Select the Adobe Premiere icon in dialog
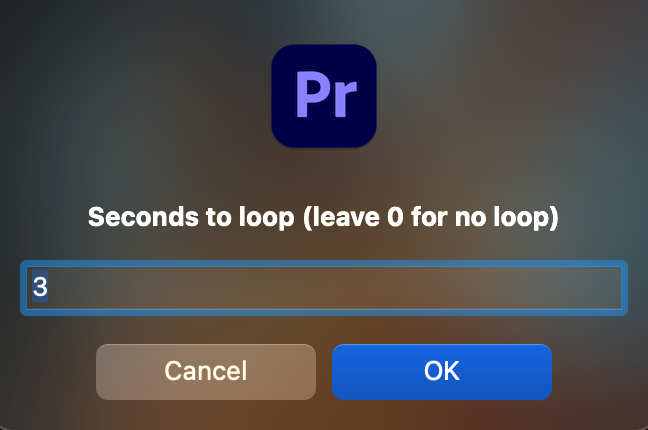 324,96
